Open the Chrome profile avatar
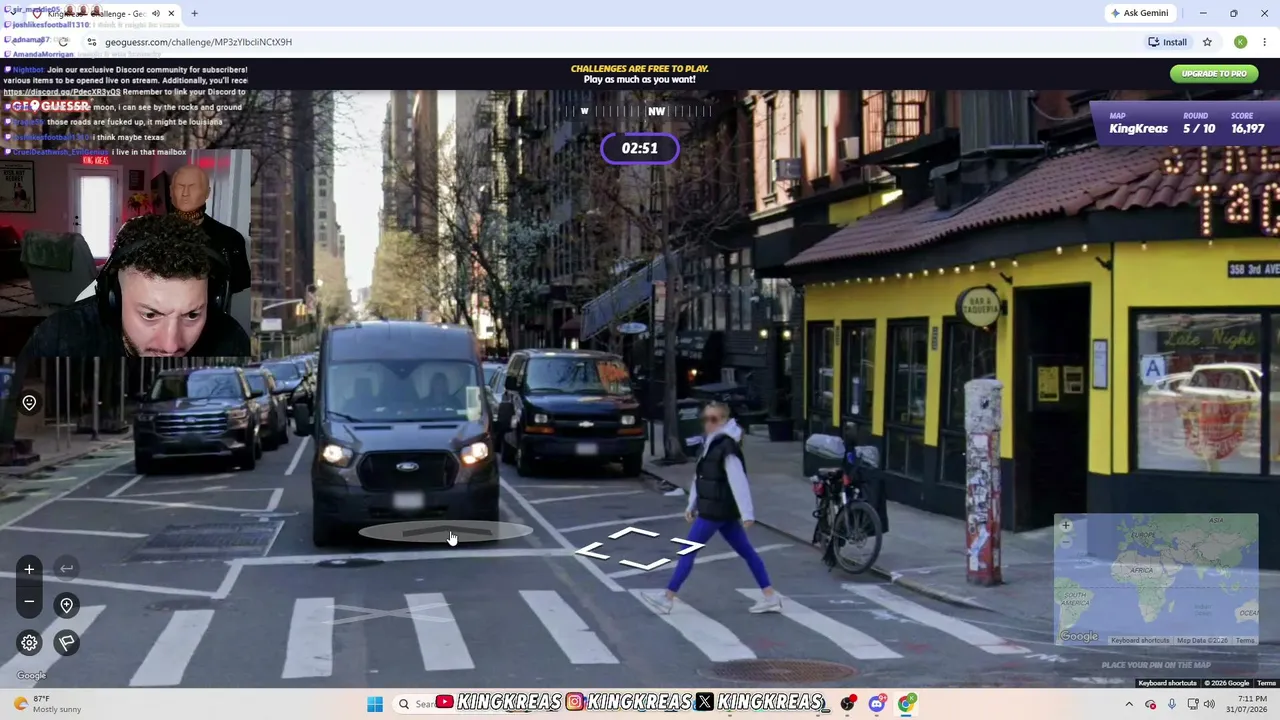 point(1240,42)
